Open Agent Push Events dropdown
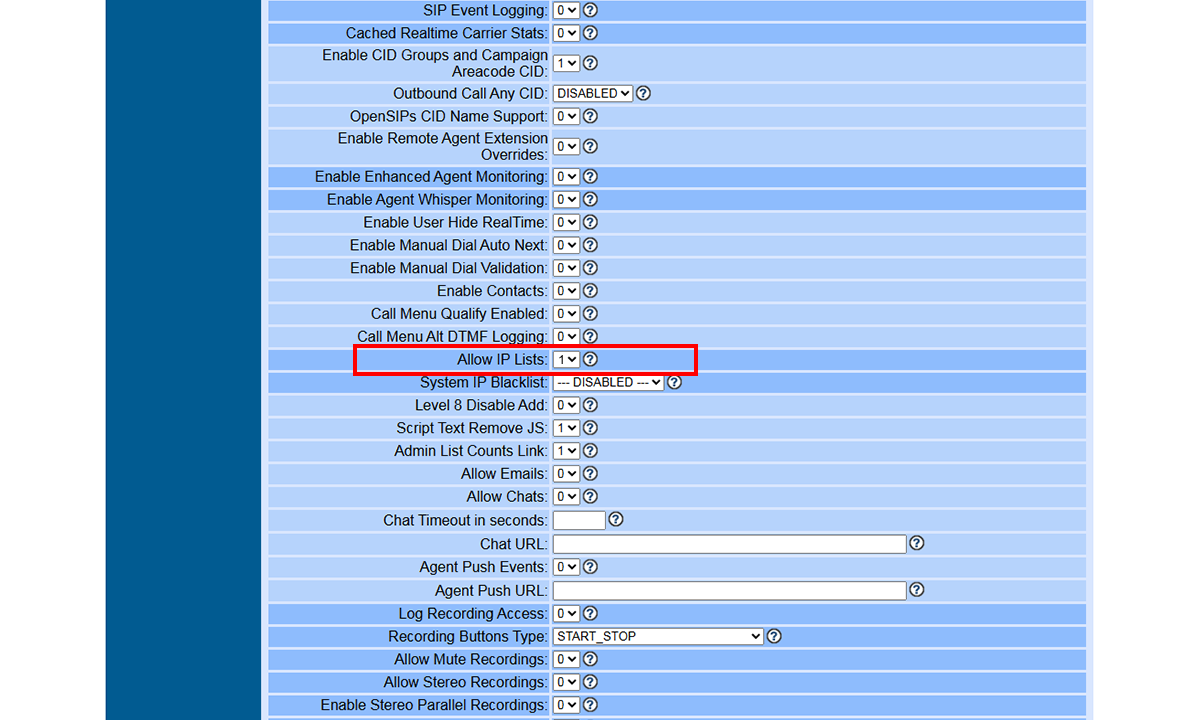The width and height of the screenshot is (1200, 720). 566,567
